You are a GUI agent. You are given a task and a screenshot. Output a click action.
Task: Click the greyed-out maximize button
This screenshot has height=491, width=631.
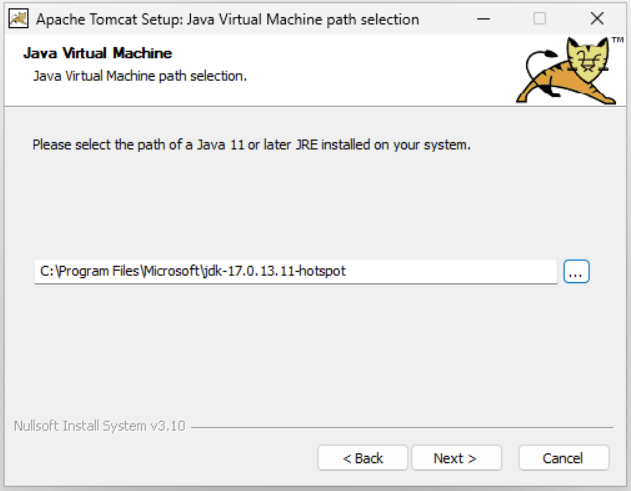pos(540,19)
